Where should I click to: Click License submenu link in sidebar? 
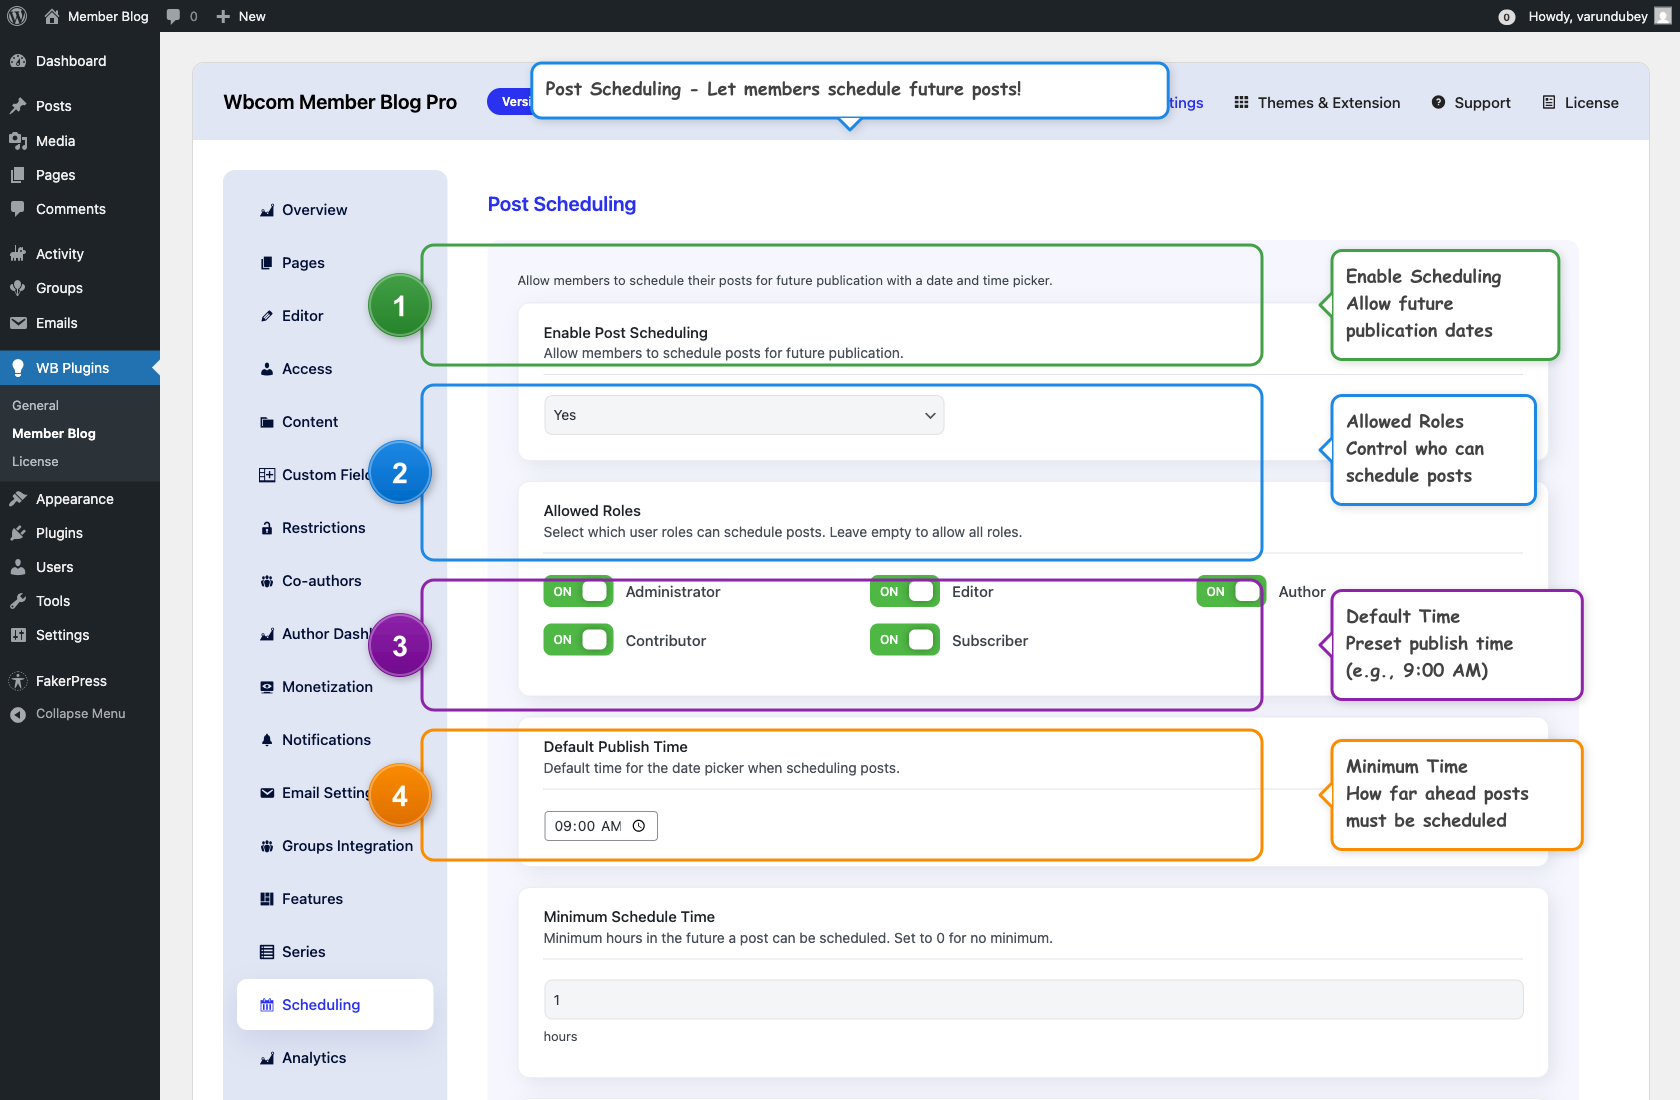click(x=35, y=461)
